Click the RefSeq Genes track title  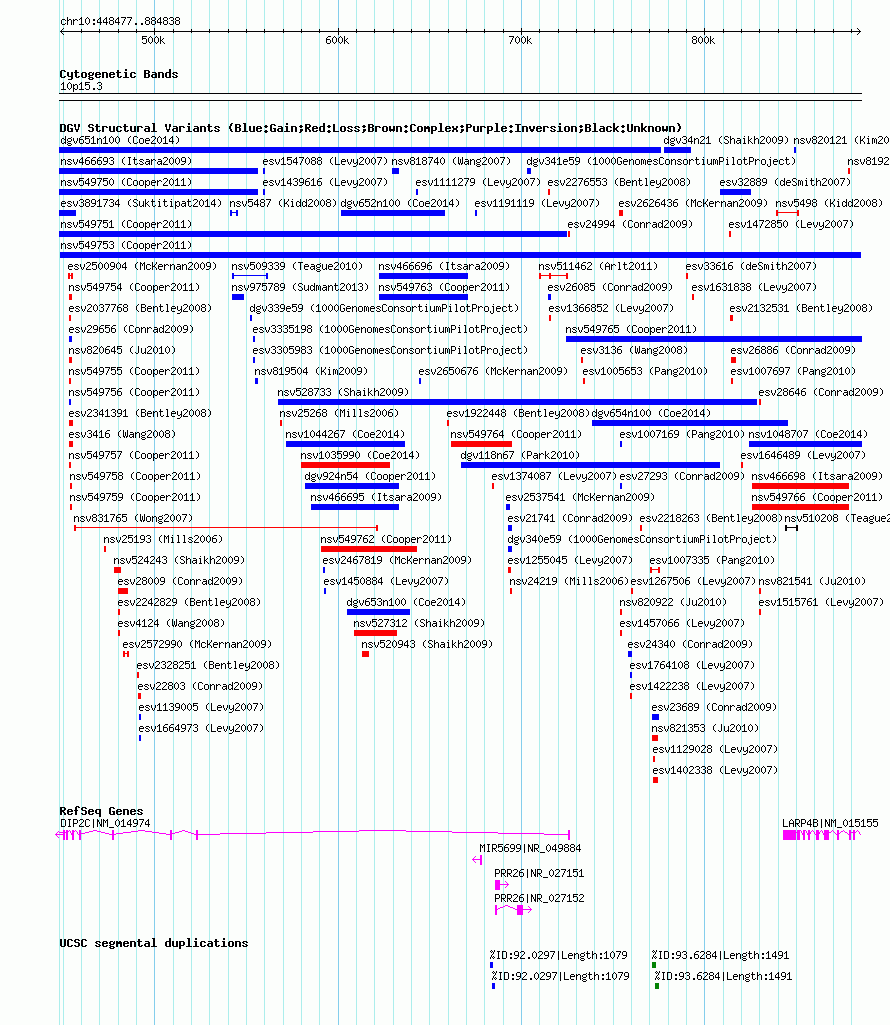click(x=101, y=811)
